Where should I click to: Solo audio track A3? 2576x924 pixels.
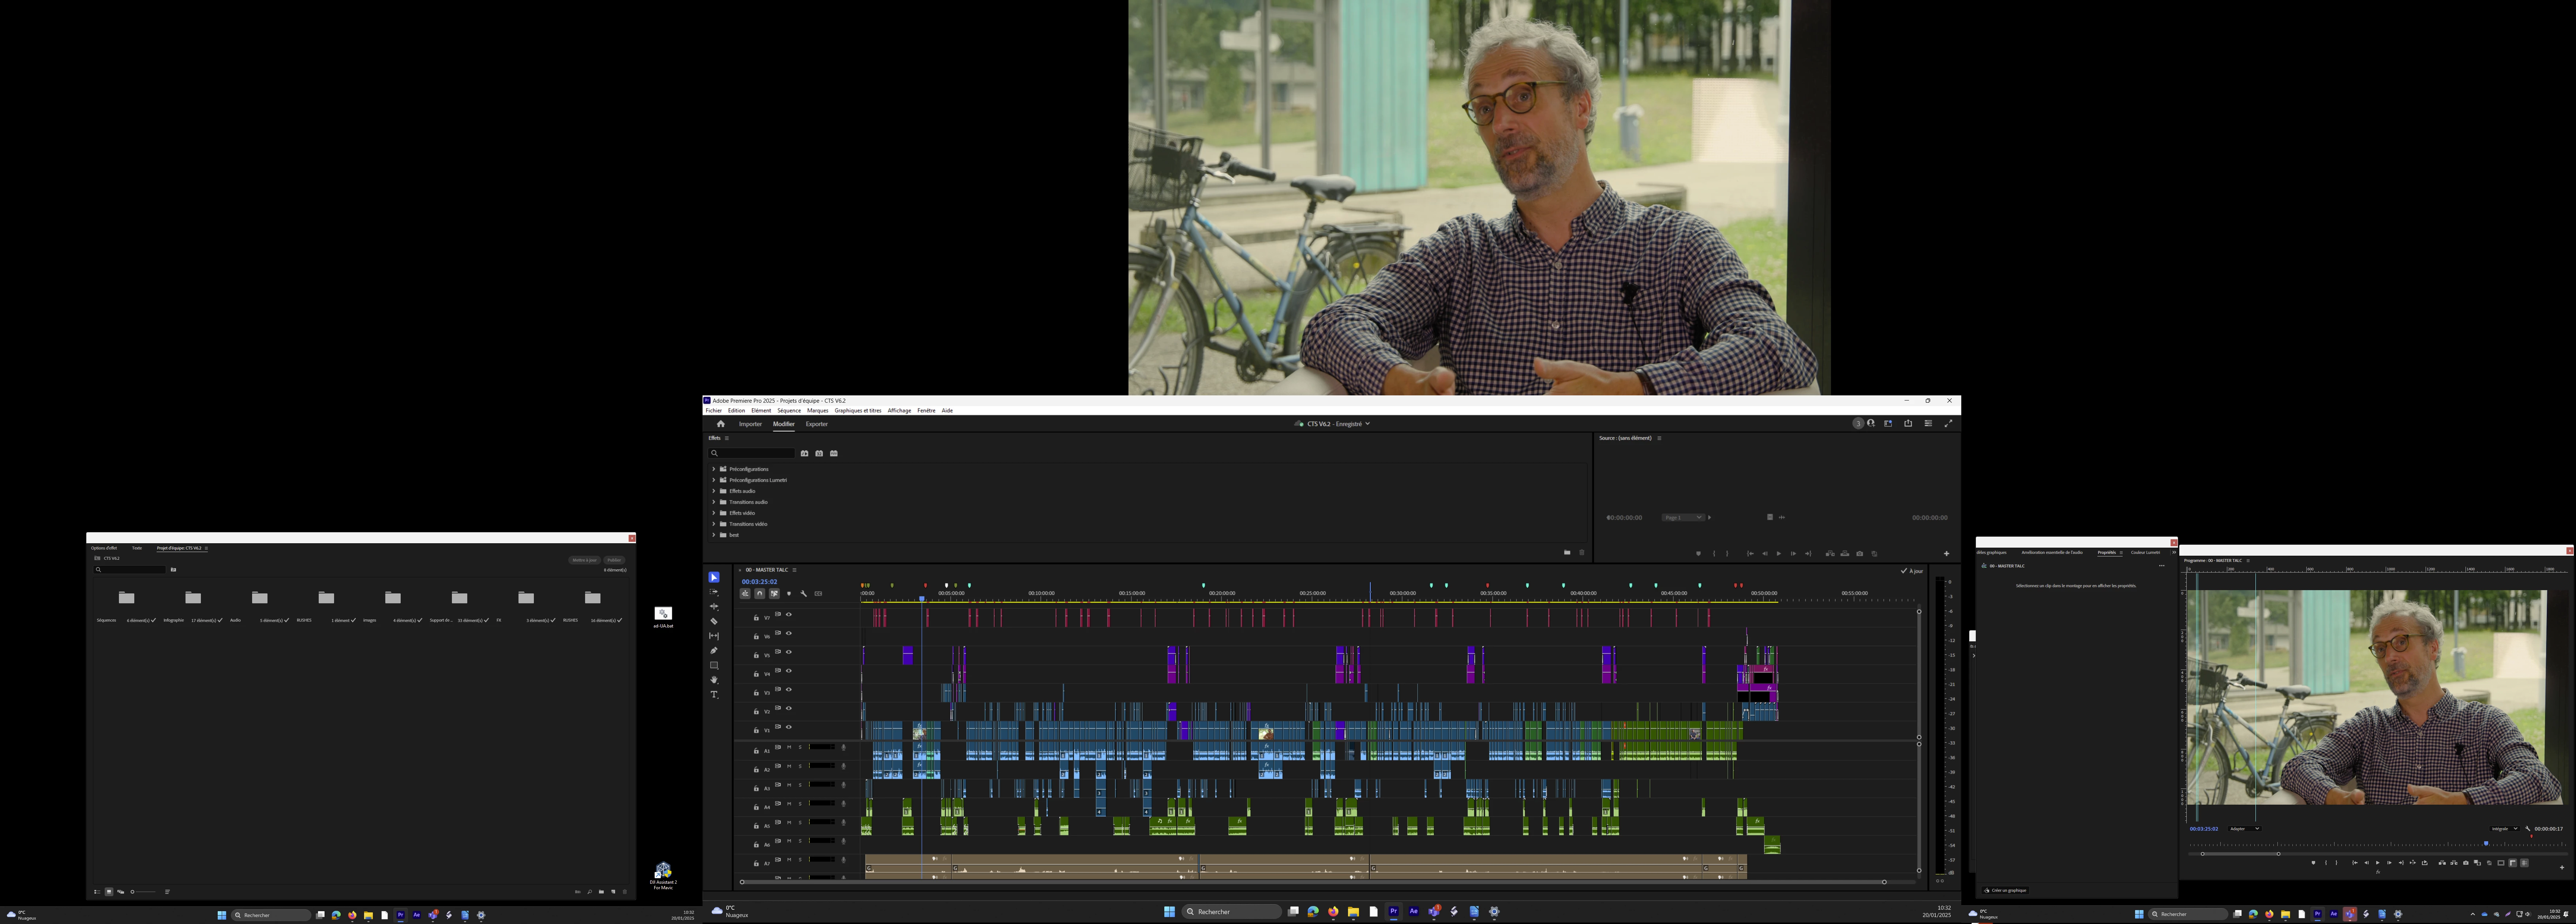[x=800, y=785]
